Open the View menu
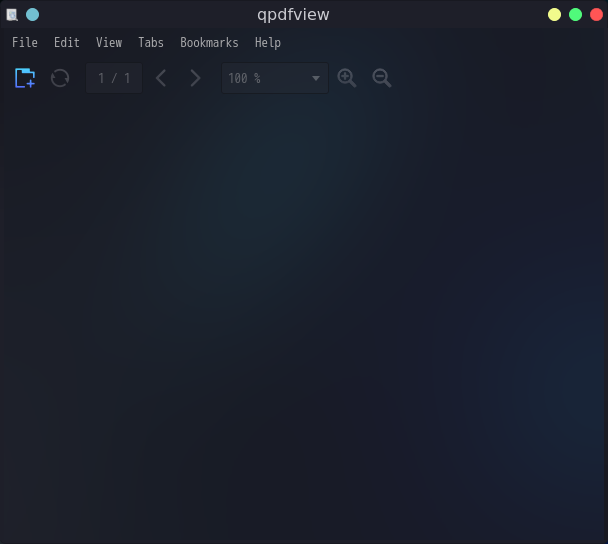Viewport: 608px width, 544px height. (109, 42)
